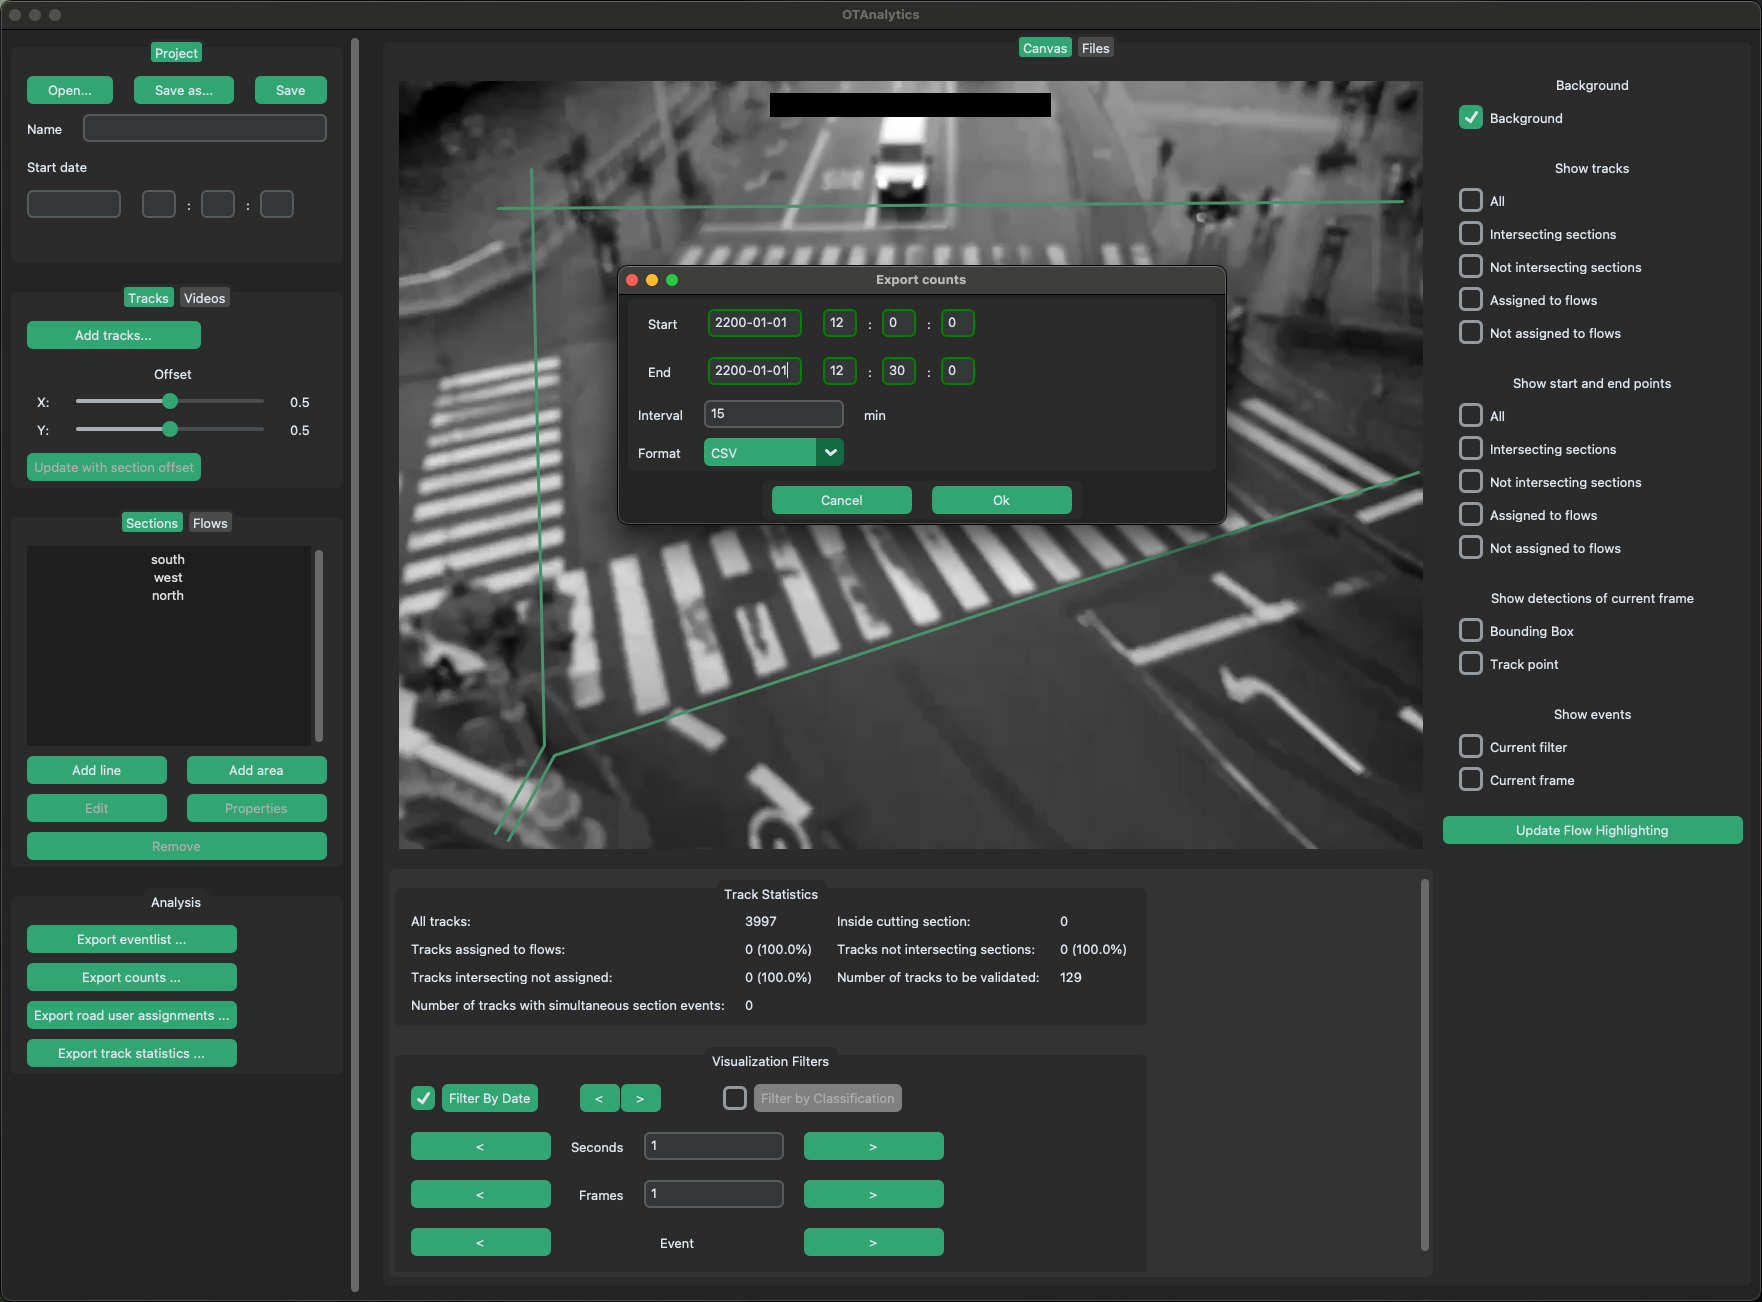
Task: Click the Add line button under Sections
Action: [x=96, y=770]
